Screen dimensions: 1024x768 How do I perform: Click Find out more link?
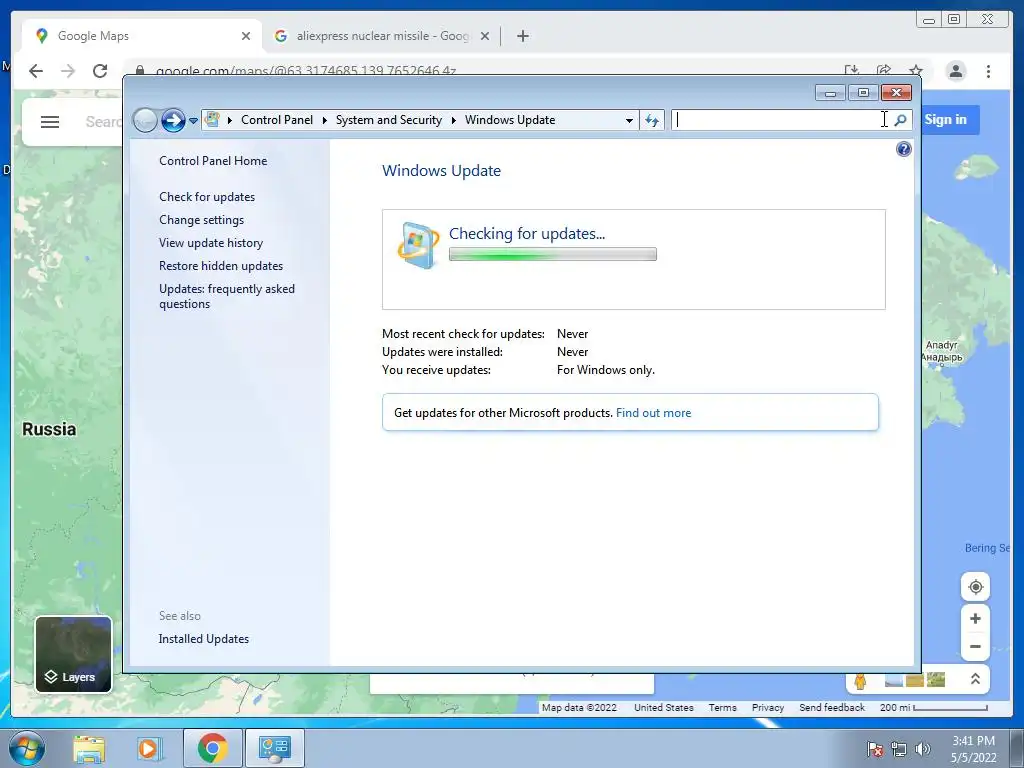point(653,413)
